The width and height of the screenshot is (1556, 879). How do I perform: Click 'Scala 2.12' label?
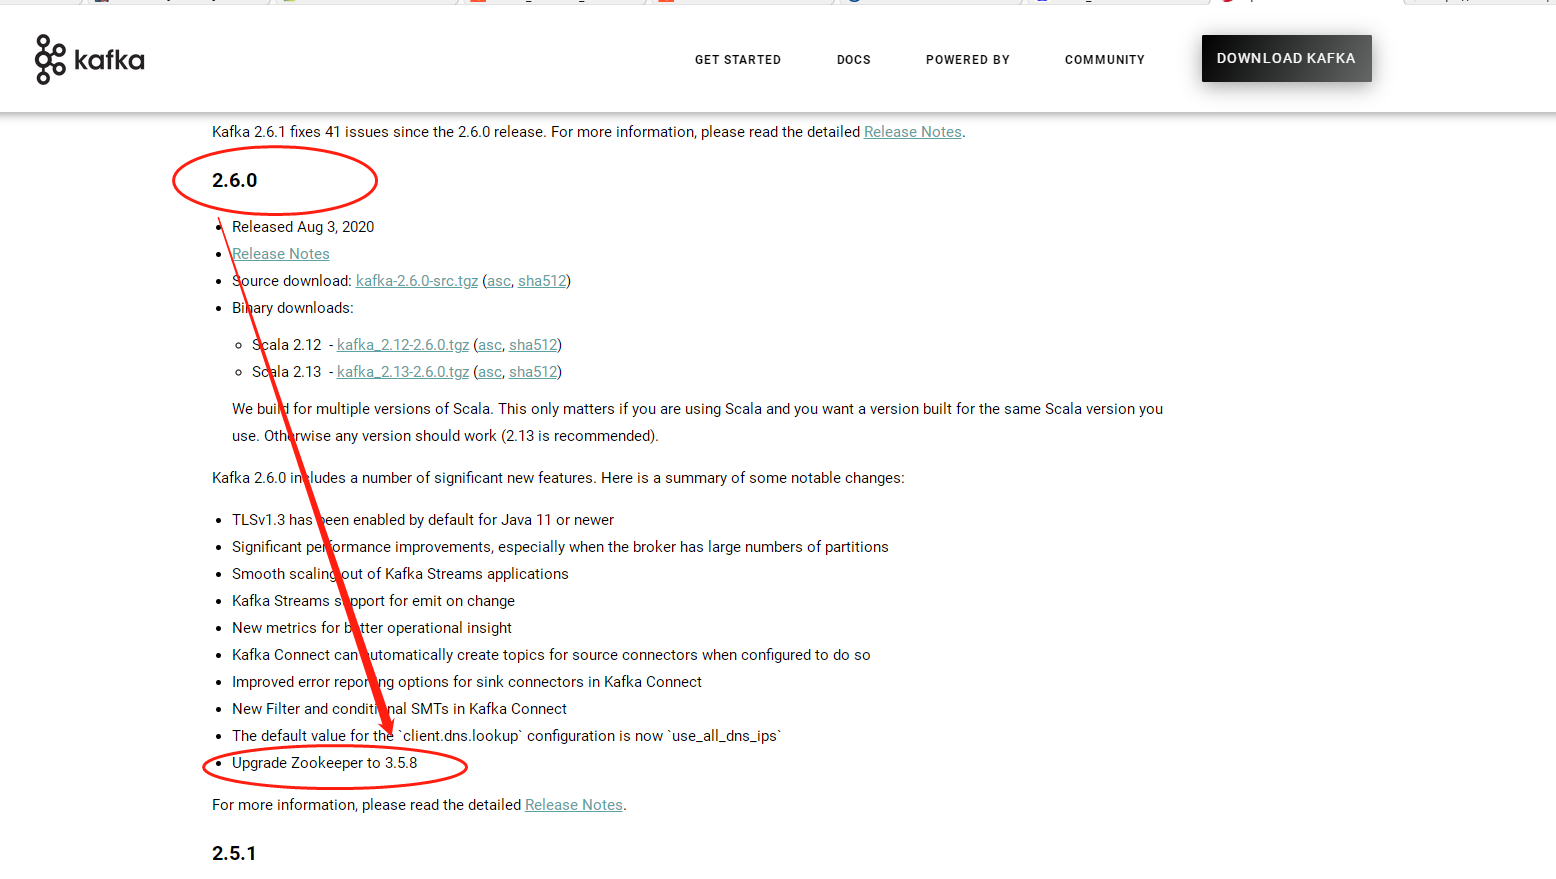pyautogui.click(x=287, y=345)
